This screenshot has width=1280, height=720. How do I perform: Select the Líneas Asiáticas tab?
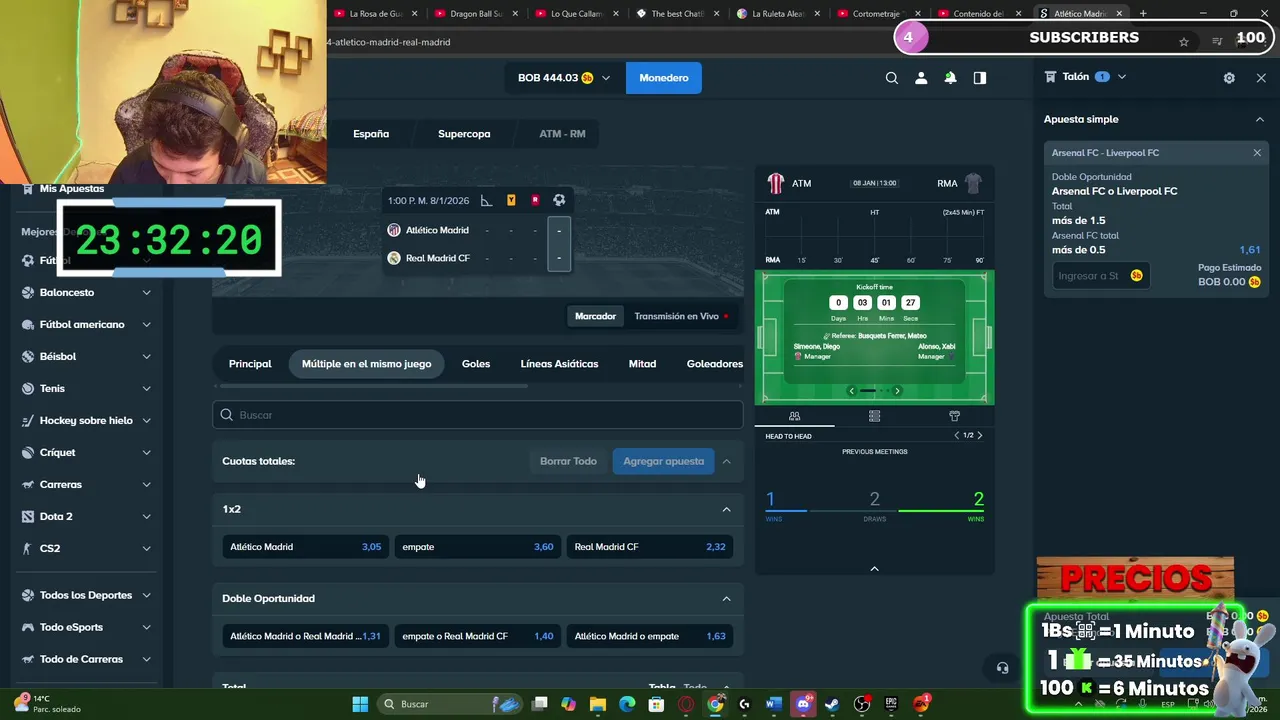pos(559,364)
